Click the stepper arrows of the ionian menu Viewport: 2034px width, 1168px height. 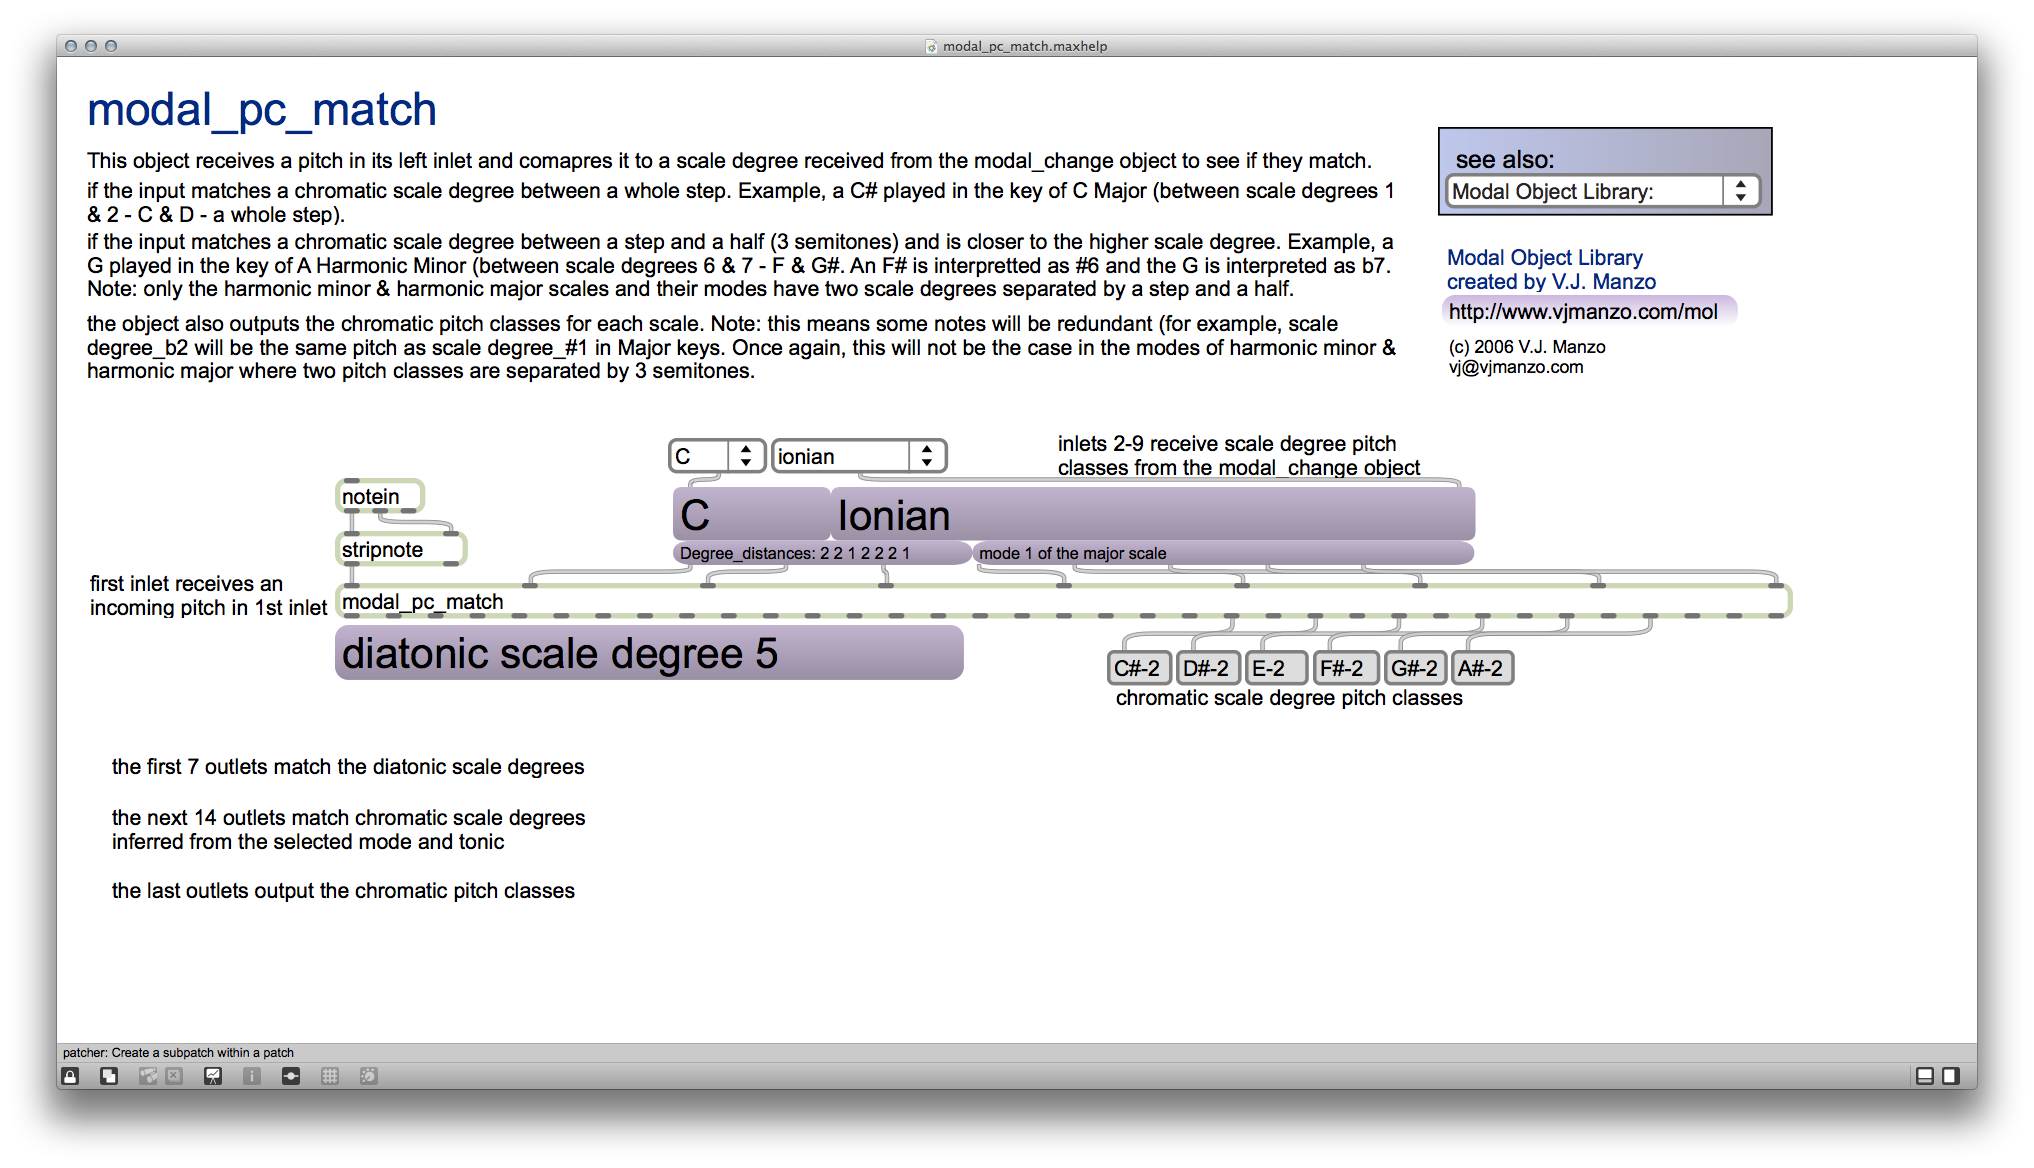(927, 456)
